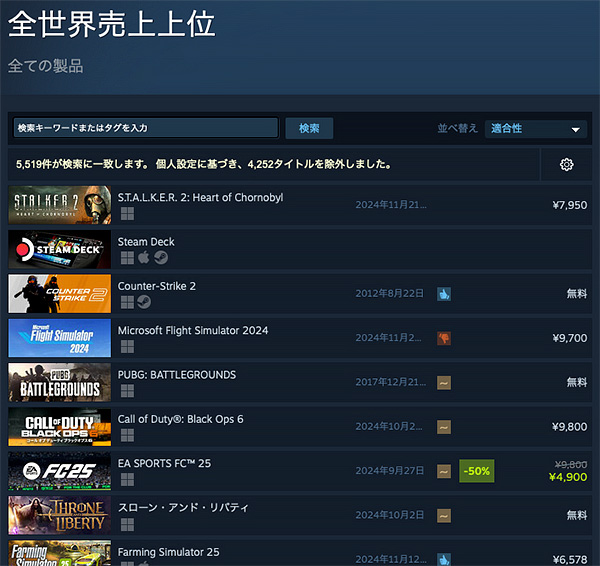Click the -50% discount badge on FC 25
The width and height of the screenshot is (600, 566).
point(476,471)
